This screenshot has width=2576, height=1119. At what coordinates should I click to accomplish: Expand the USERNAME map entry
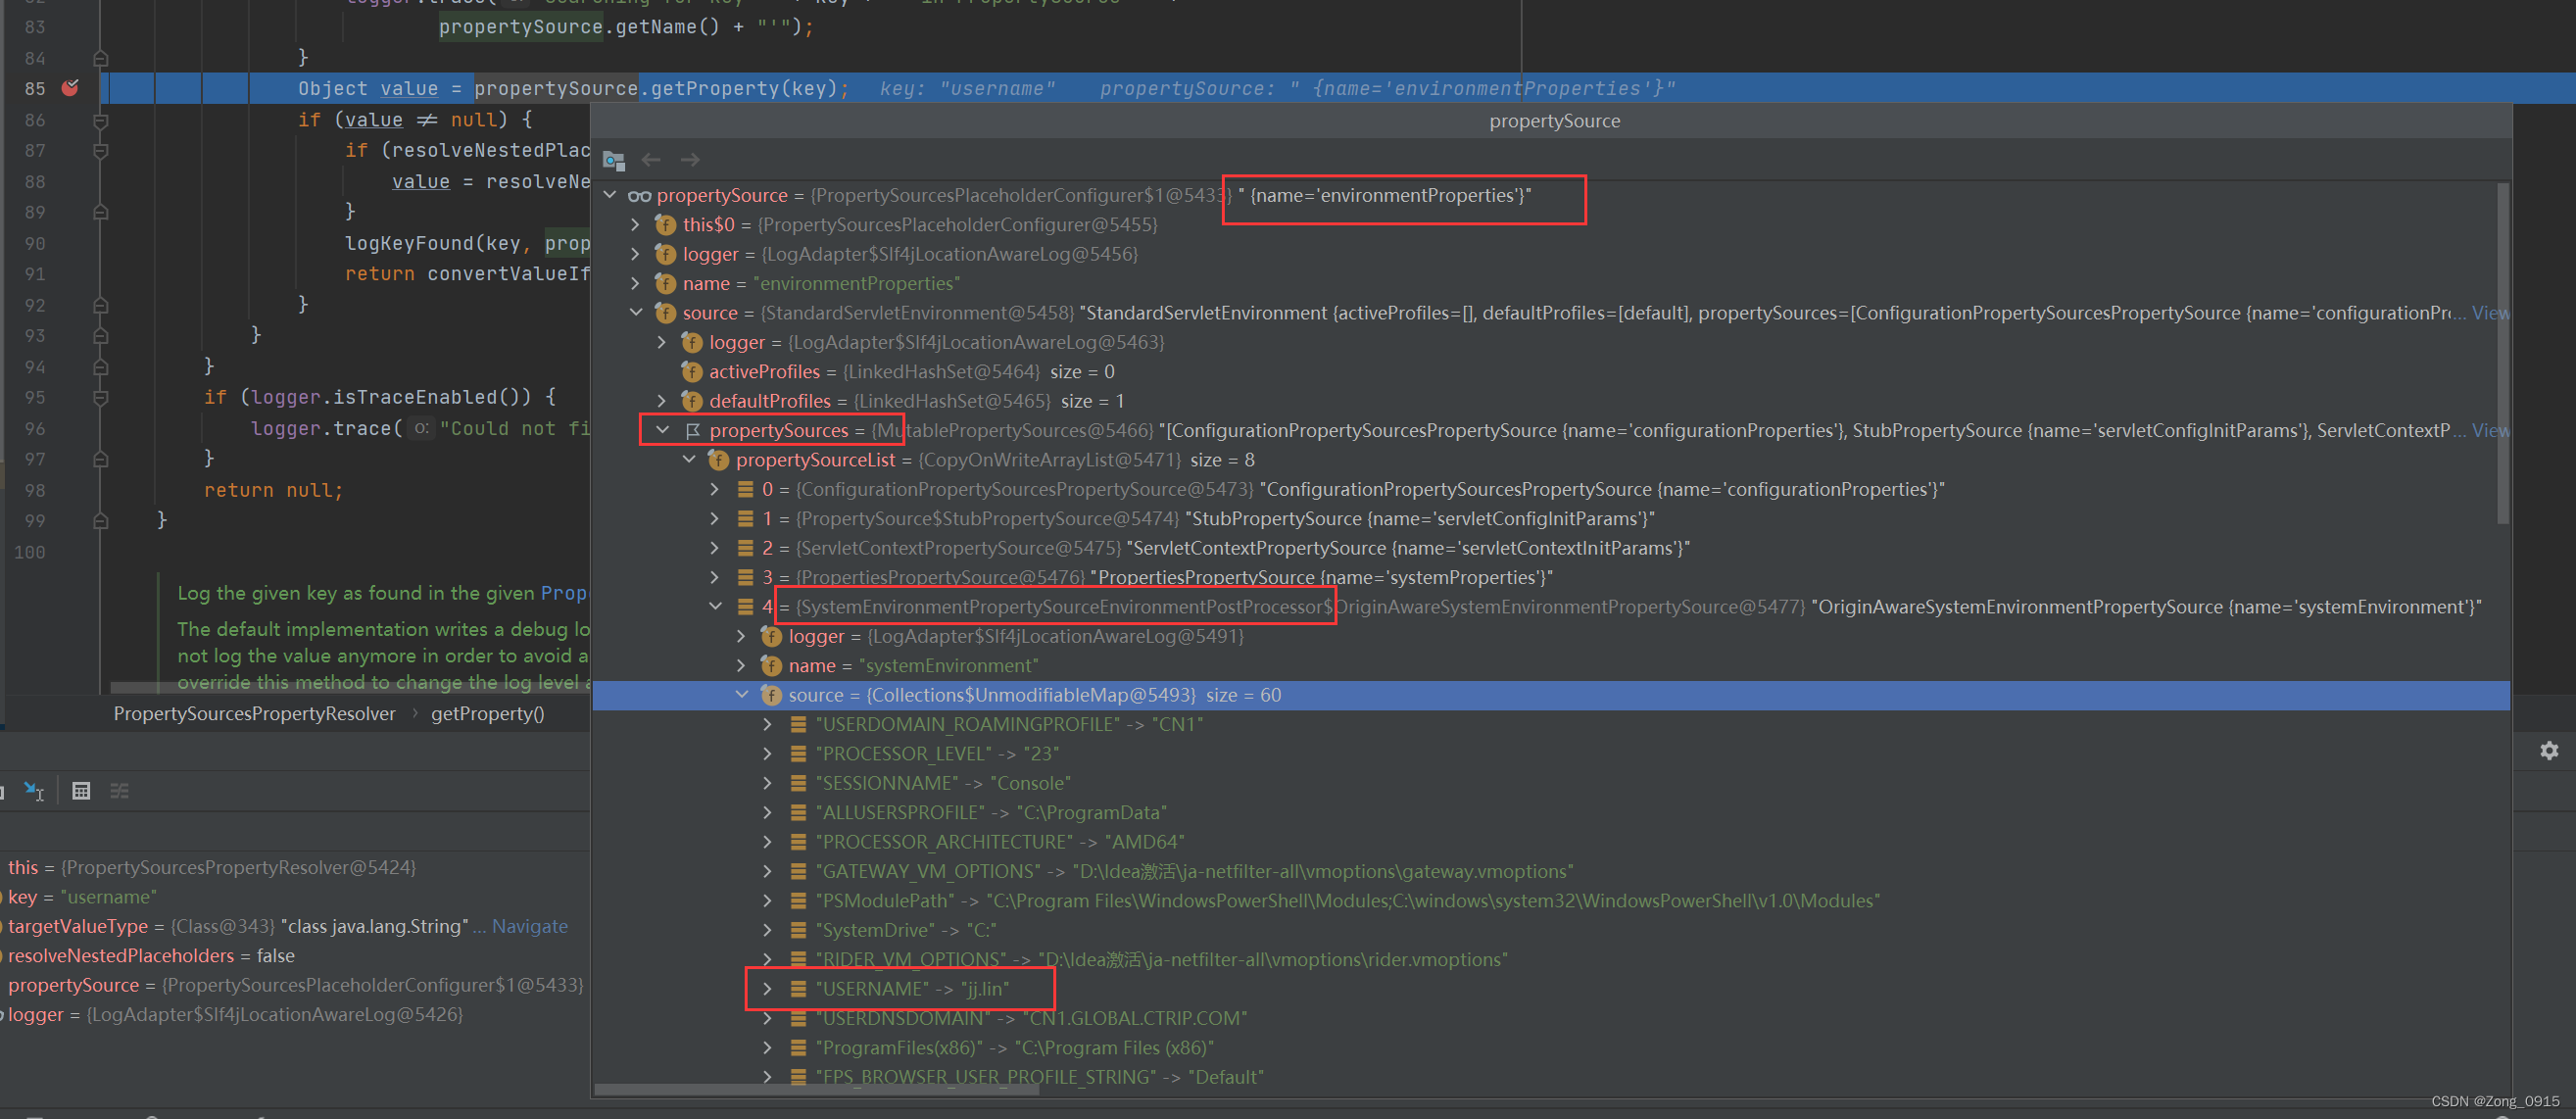[767, 989]
